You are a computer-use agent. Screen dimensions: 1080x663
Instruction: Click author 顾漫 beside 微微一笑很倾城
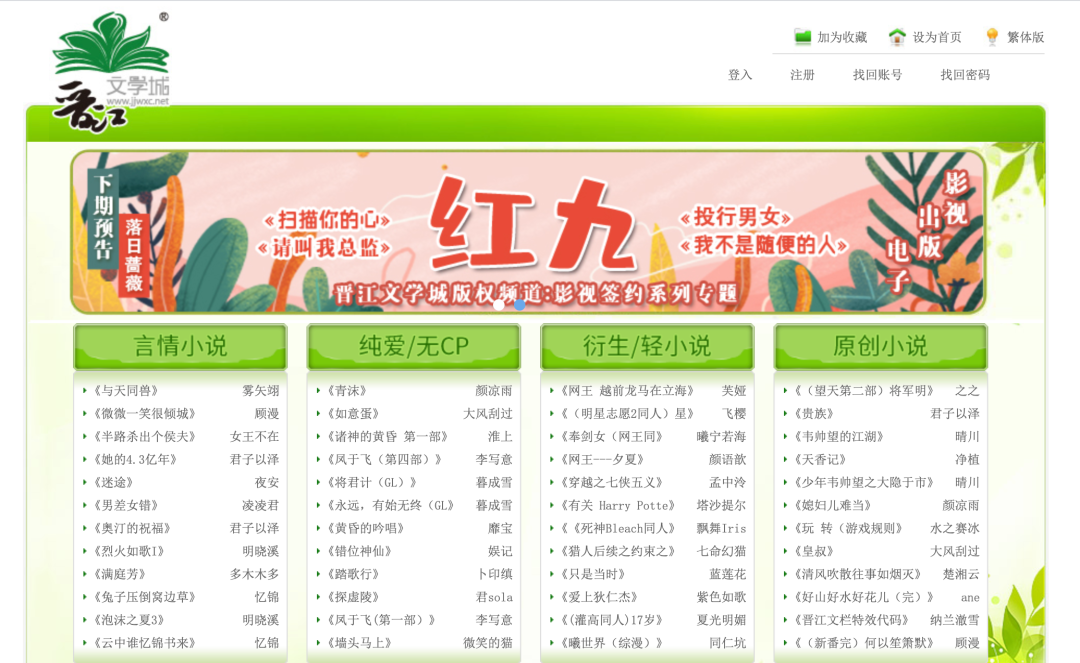pos(267,414)
